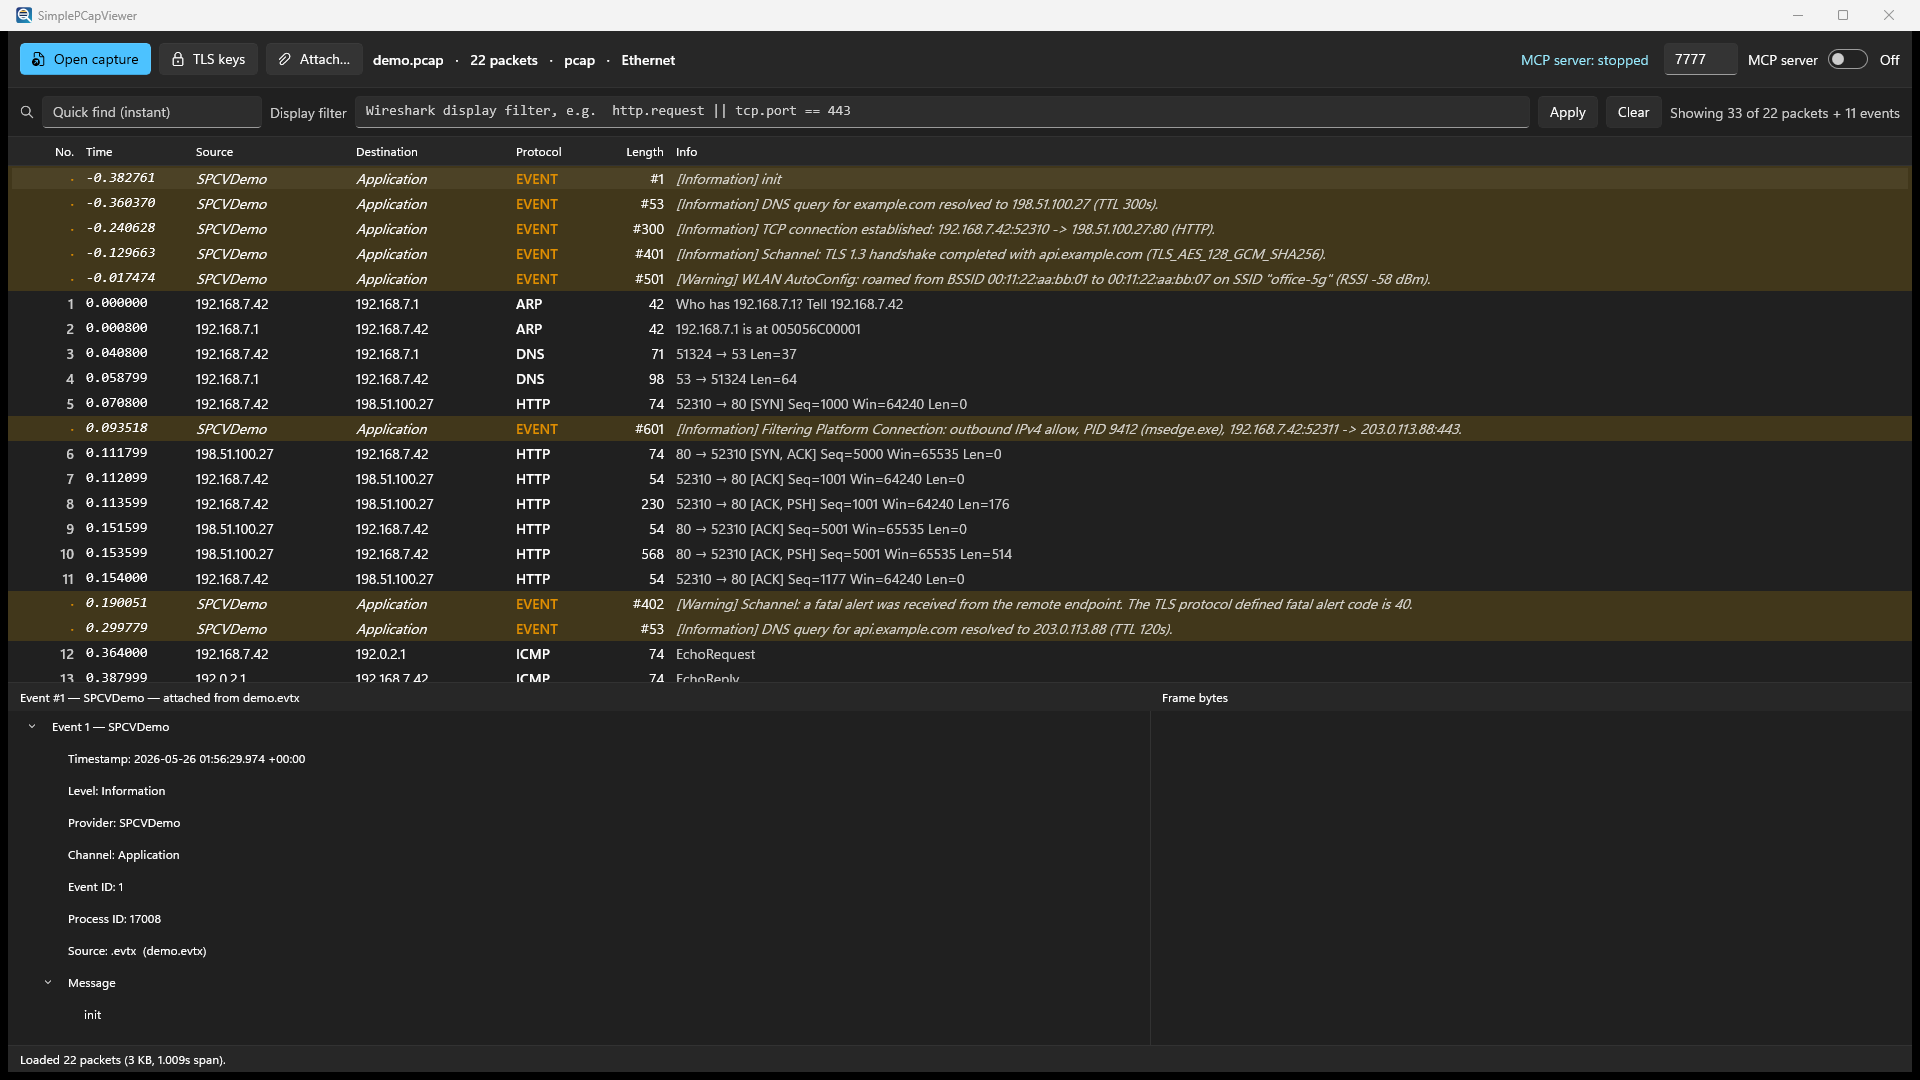Select Schannel fatal alert warning event #402
Screen dimensions: 1920x1080
coord(960,604)
